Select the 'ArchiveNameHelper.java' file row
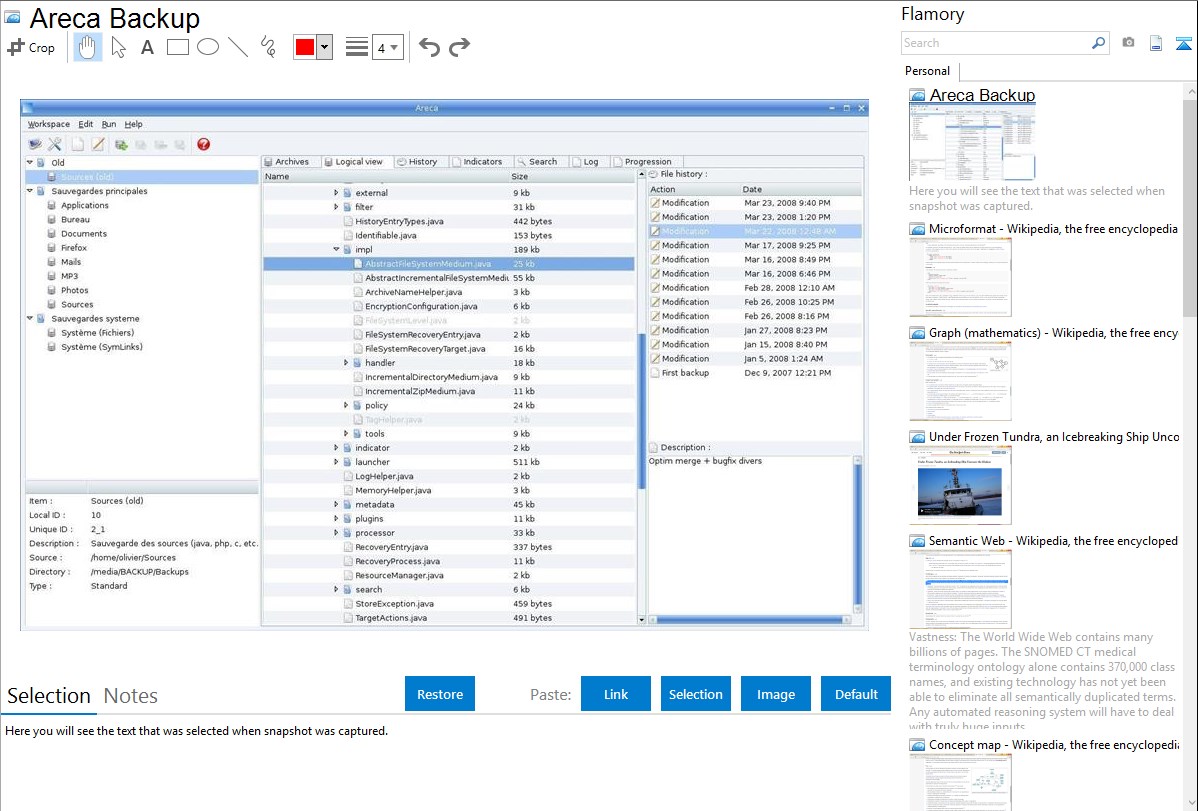The image size is (1198, 811). pyautogui.click(x=449, y=292)
